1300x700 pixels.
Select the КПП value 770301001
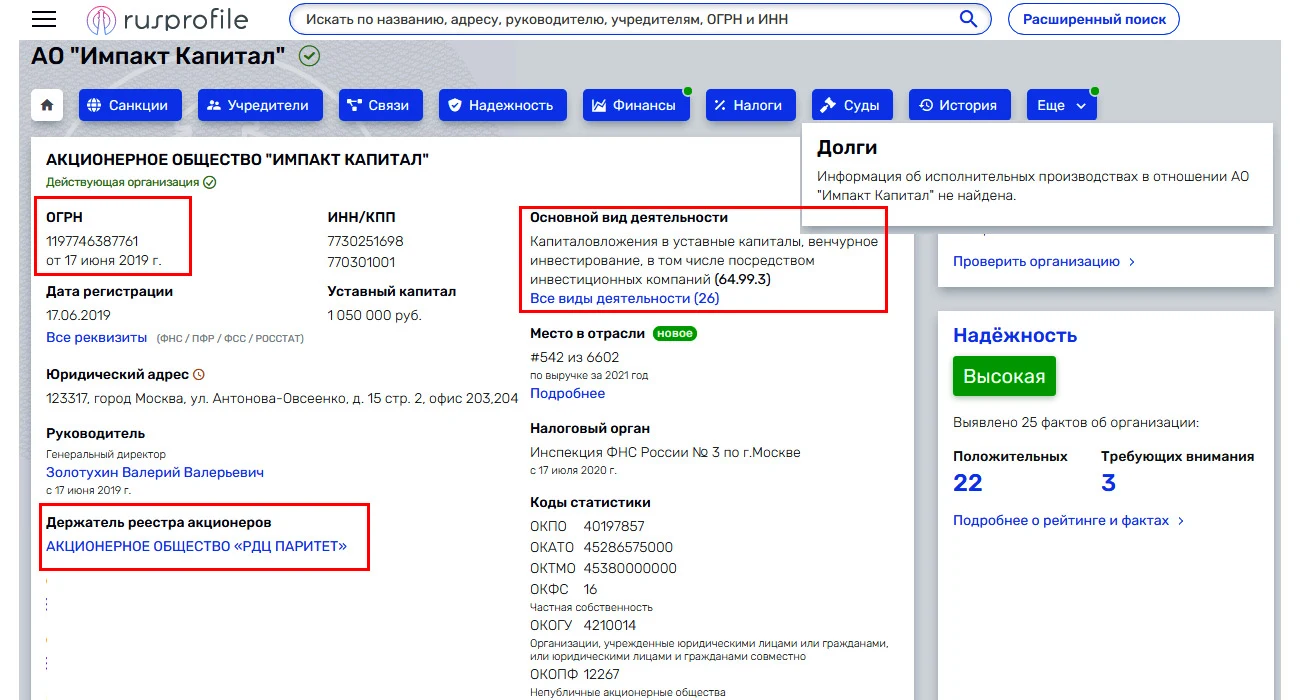[x=361, y=262]
